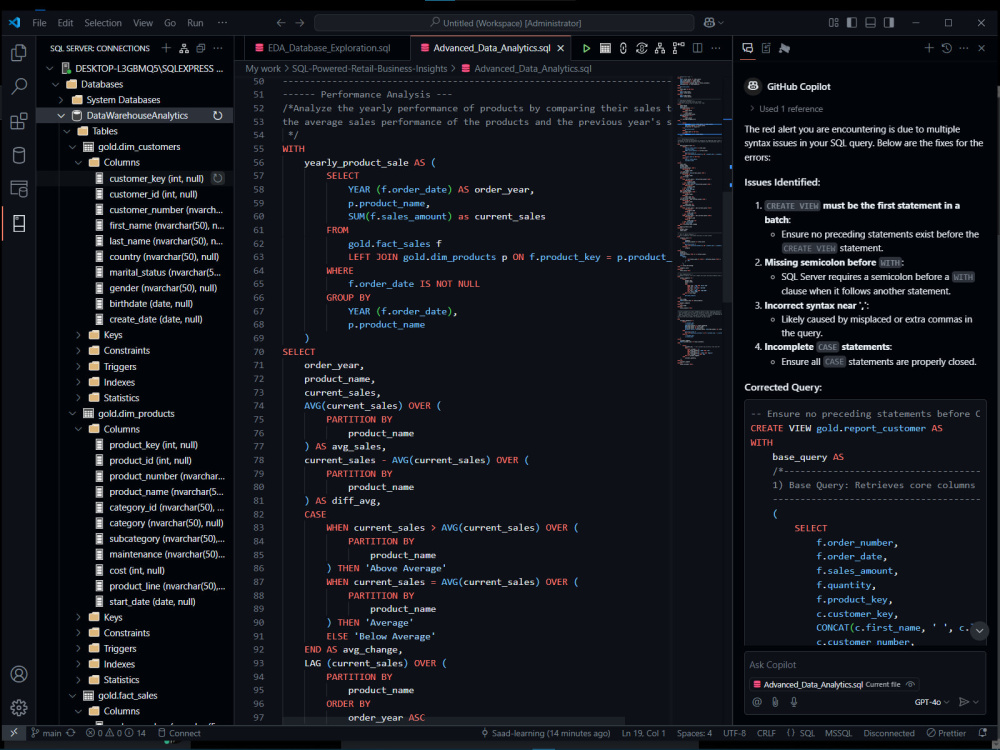1000x750 pixels.
Task: Open the View menu
Action: click(143, 23)
